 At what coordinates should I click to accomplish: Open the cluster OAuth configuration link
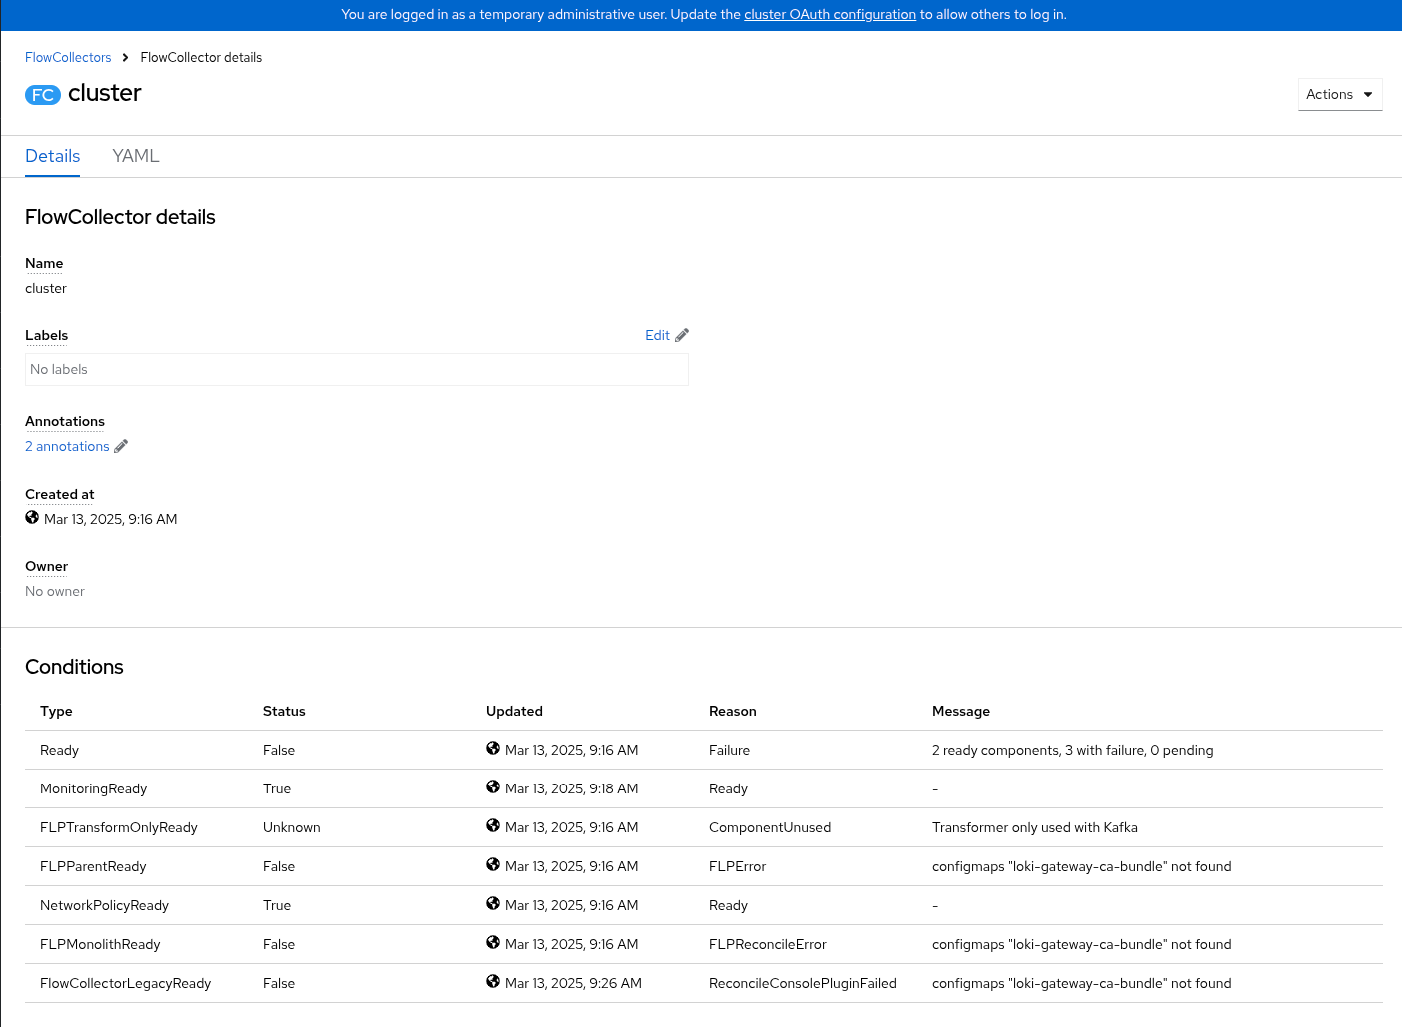pyautogui.click(x=829, y=15)
